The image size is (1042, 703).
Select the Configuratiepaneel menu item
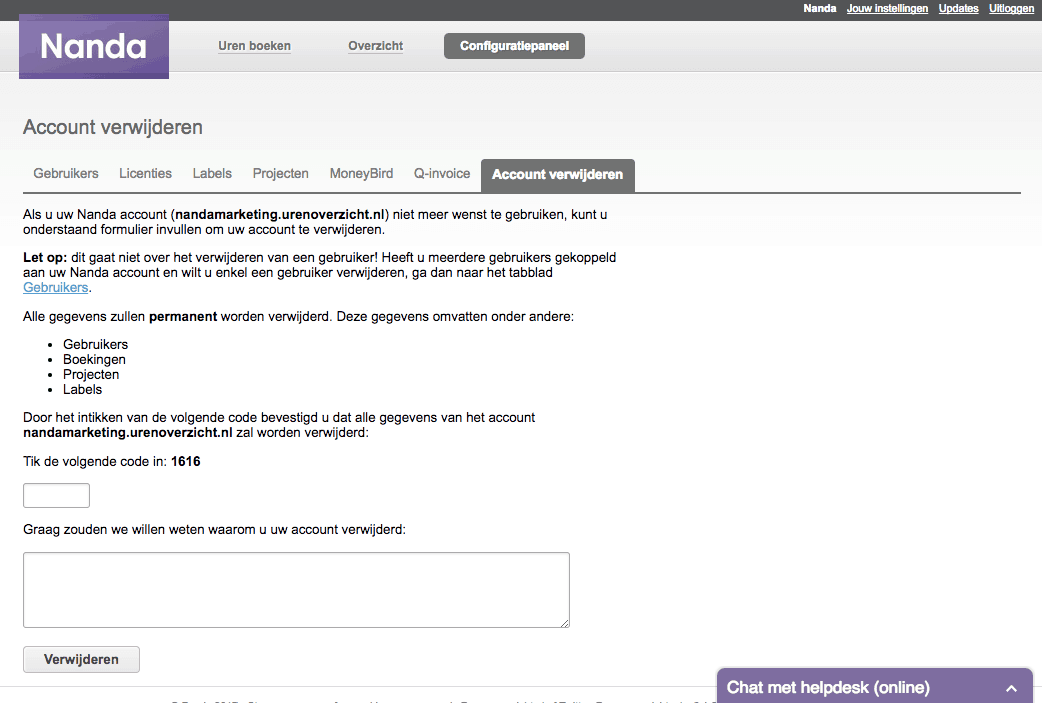pos(514,46)
